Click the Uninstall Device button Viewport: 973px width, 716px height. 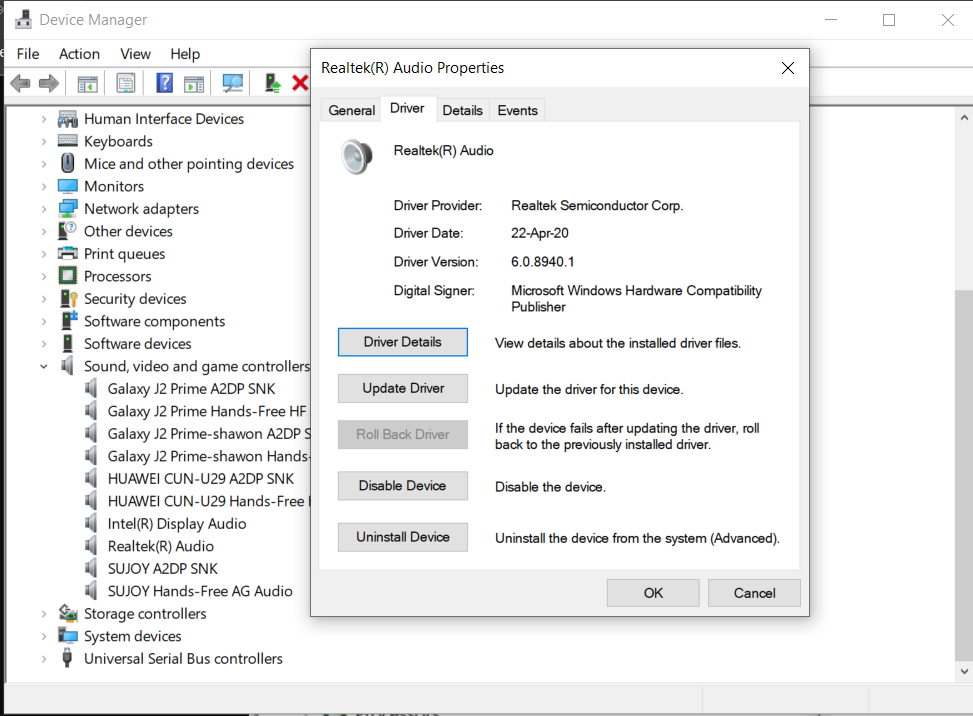pos(403,537)
